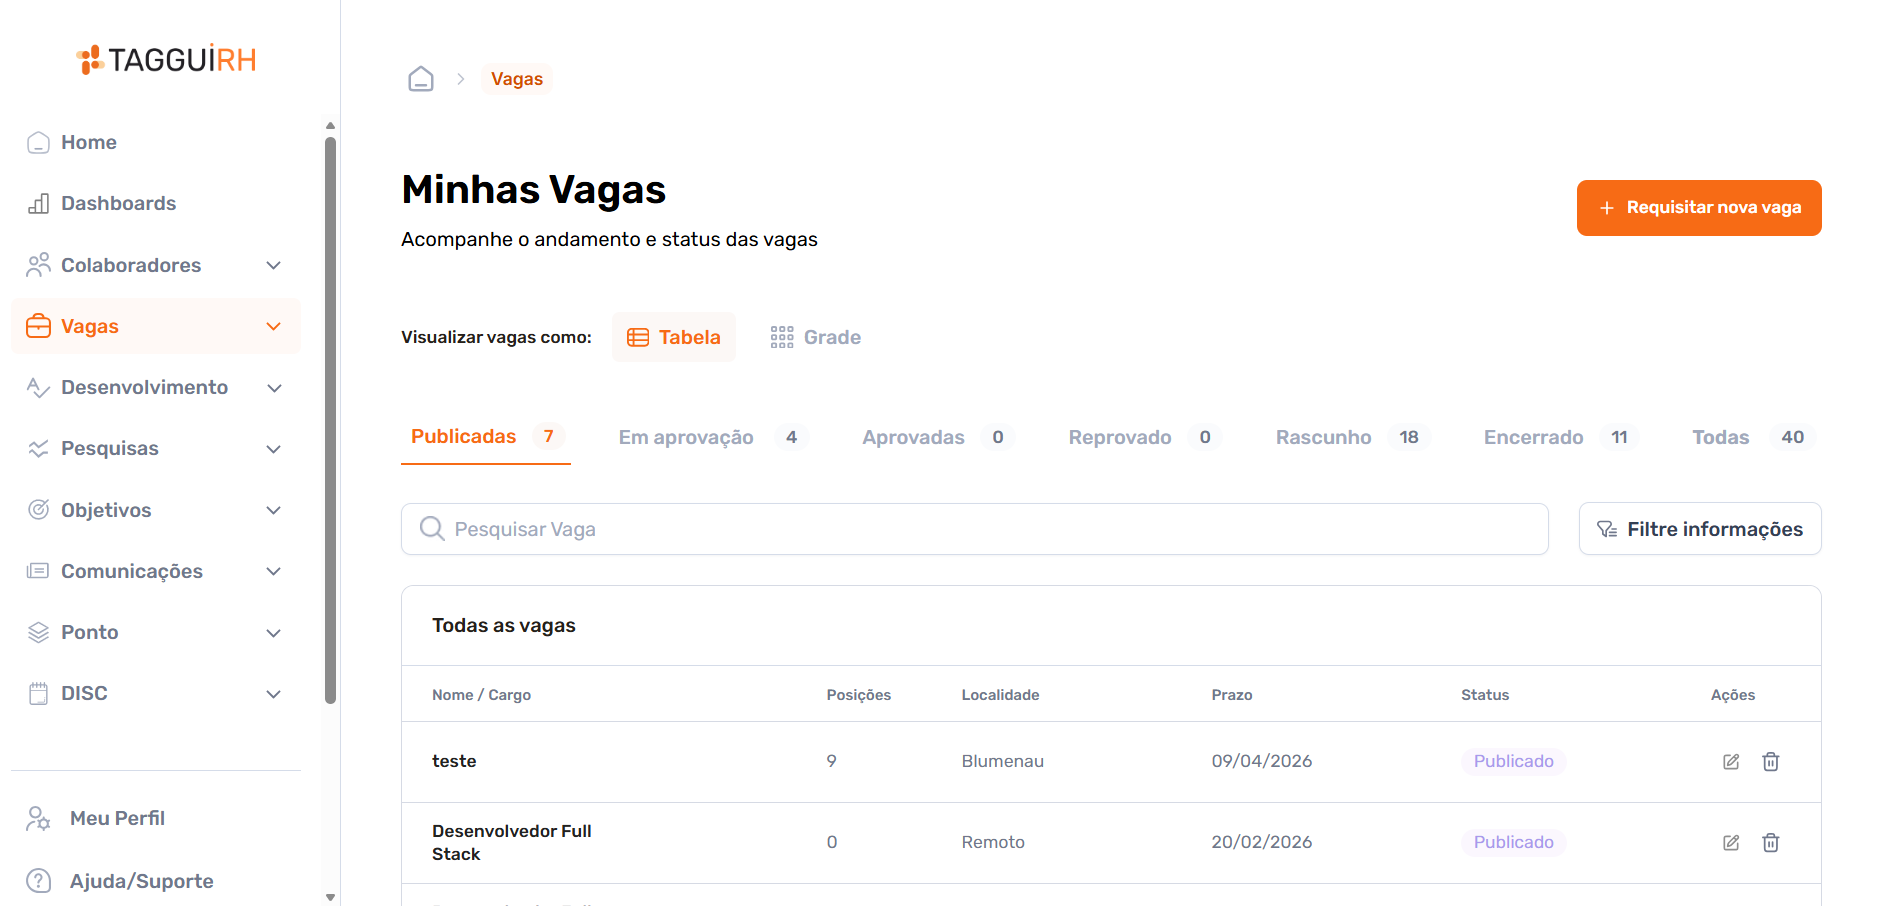Viewport: 1879px width, 906px height.
Task: Collapse the Vagas menu chevron
Action: pyautogui.click(x=274, y=326)
